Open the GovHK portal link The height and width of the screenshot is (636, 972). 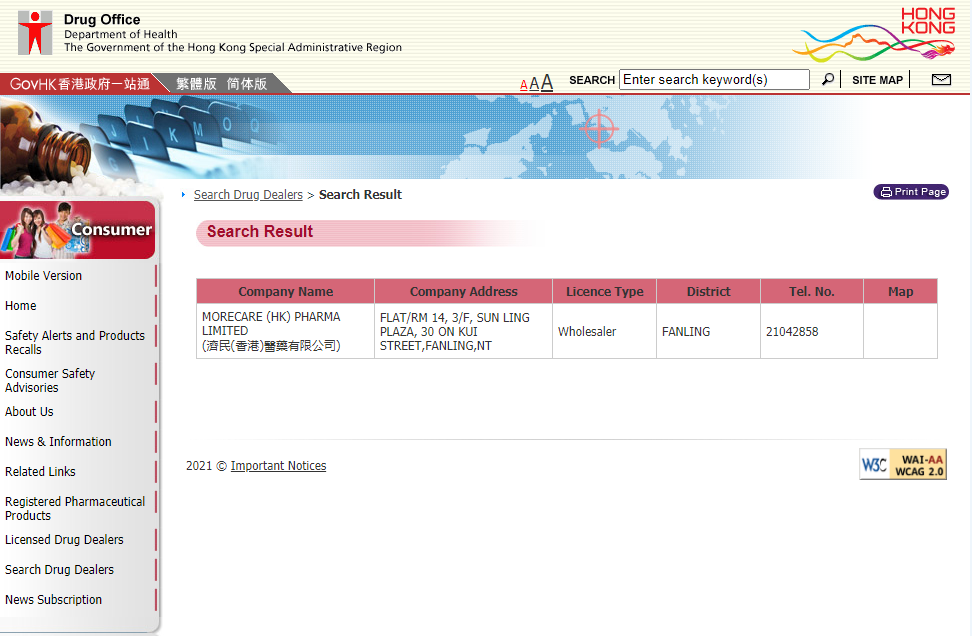click(x=80, y=84)
